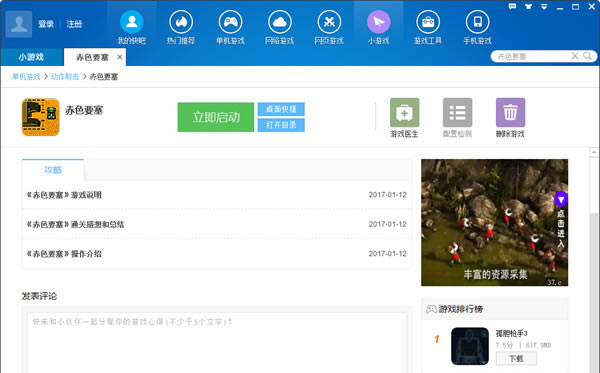The height and width of the screenshot is (373, 600).
Task: Open 游戏医生 medical kit icon
Action: pyautogui.click(x=404, y=112)
